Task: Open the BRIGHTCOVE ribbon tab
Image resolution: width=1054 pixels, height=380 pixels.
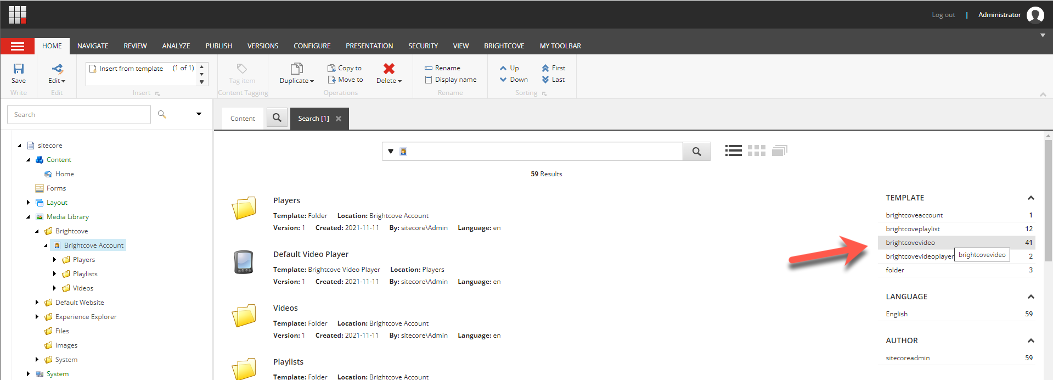Action: pos(504,46)
